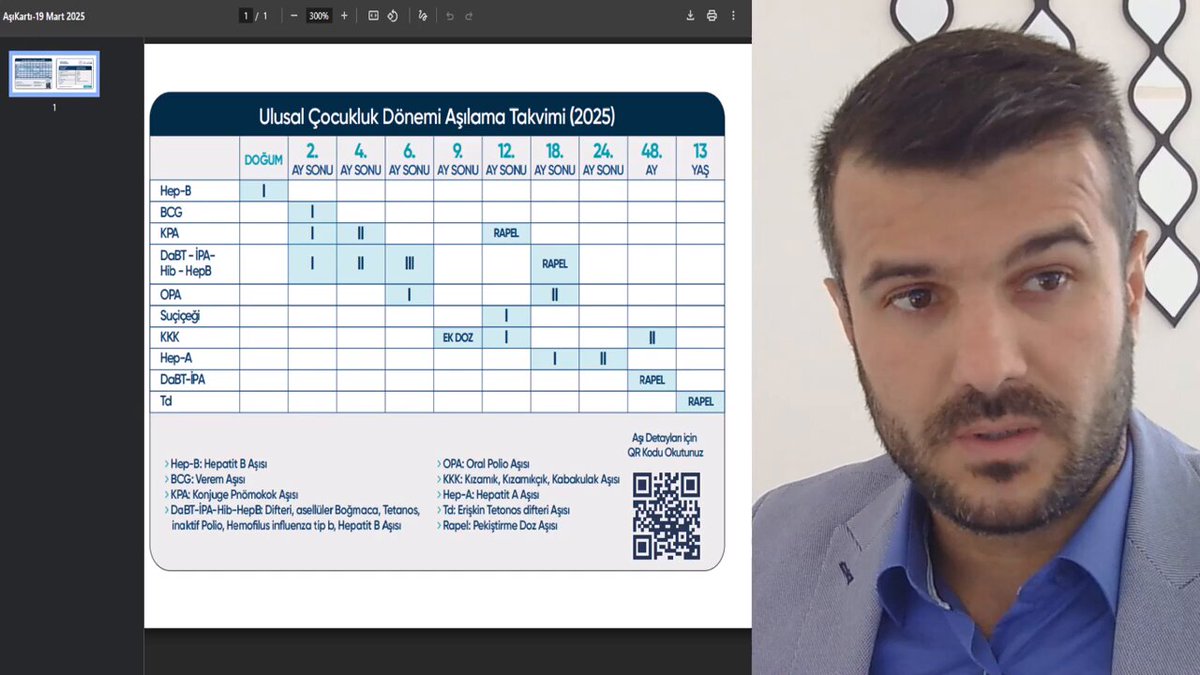Zoom out with the minus button

(294, 16)
